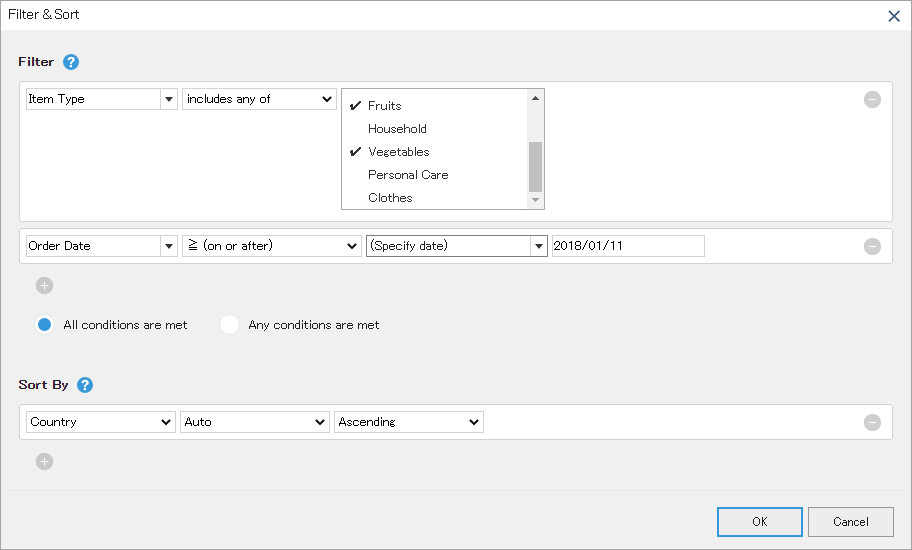Remove the Item Type filter condition

[x=872, y=99]
